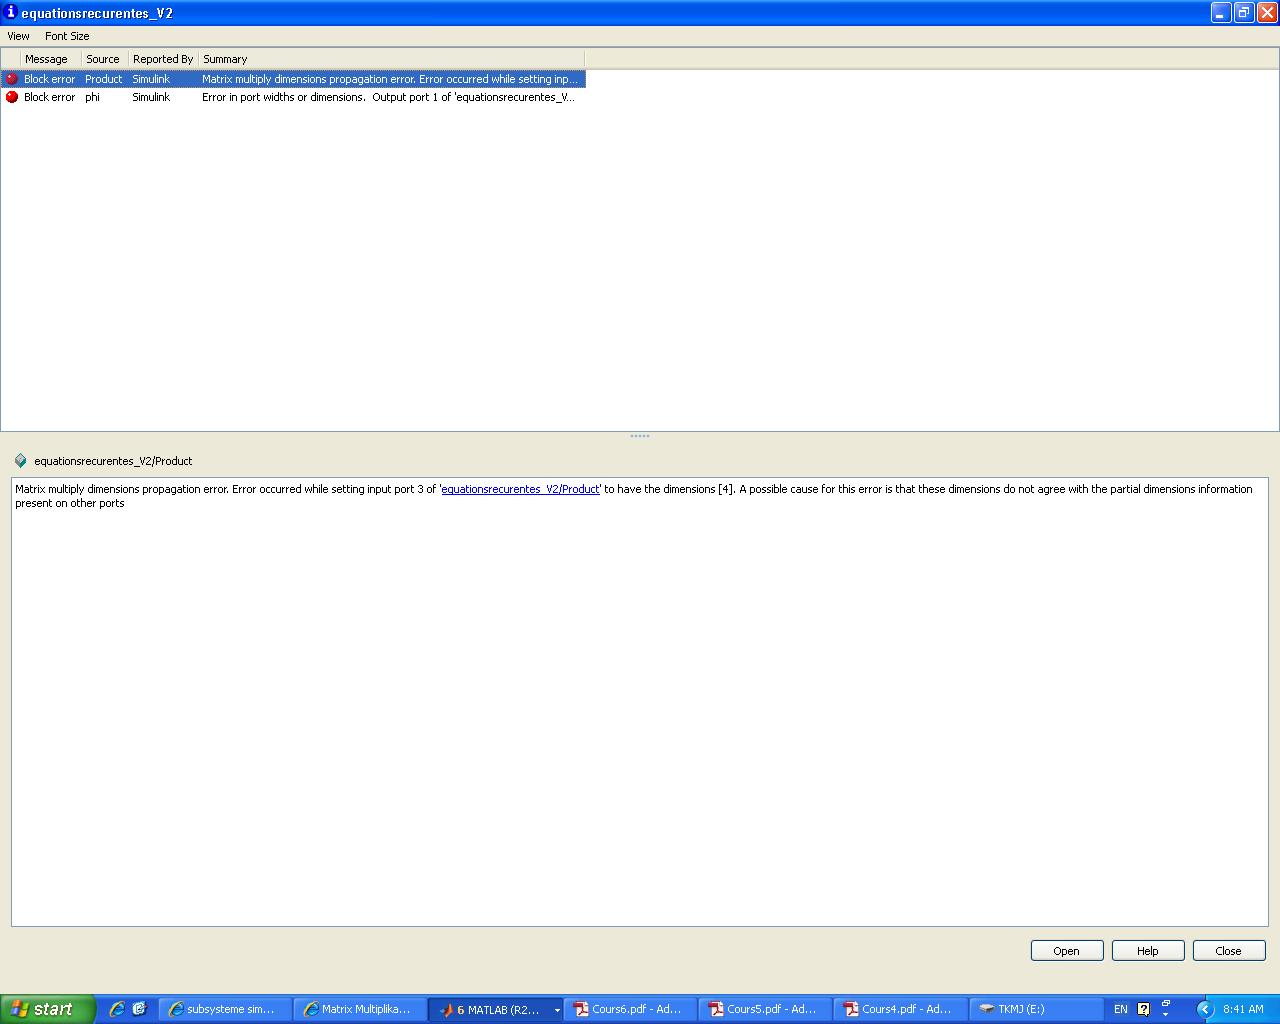The height and width of the screenshot is (1024, 1280).
Task: Expand hidden system tray icons
Action: point(1205,1009)
